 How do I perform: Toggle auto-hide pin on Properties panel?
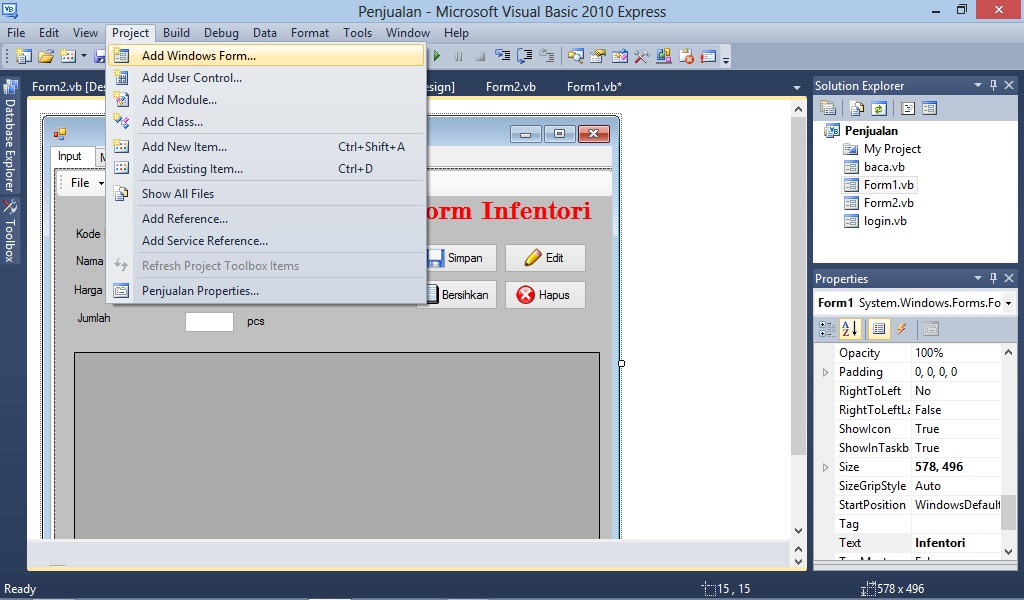pos(993,278)
